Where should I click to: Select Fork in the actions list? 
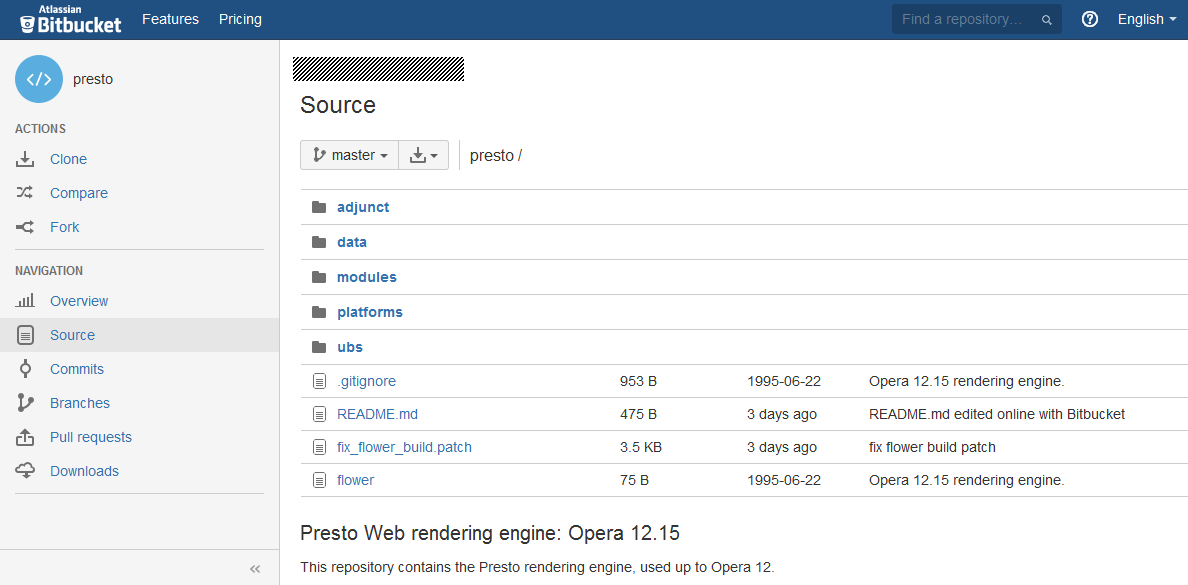click(64, 227)
